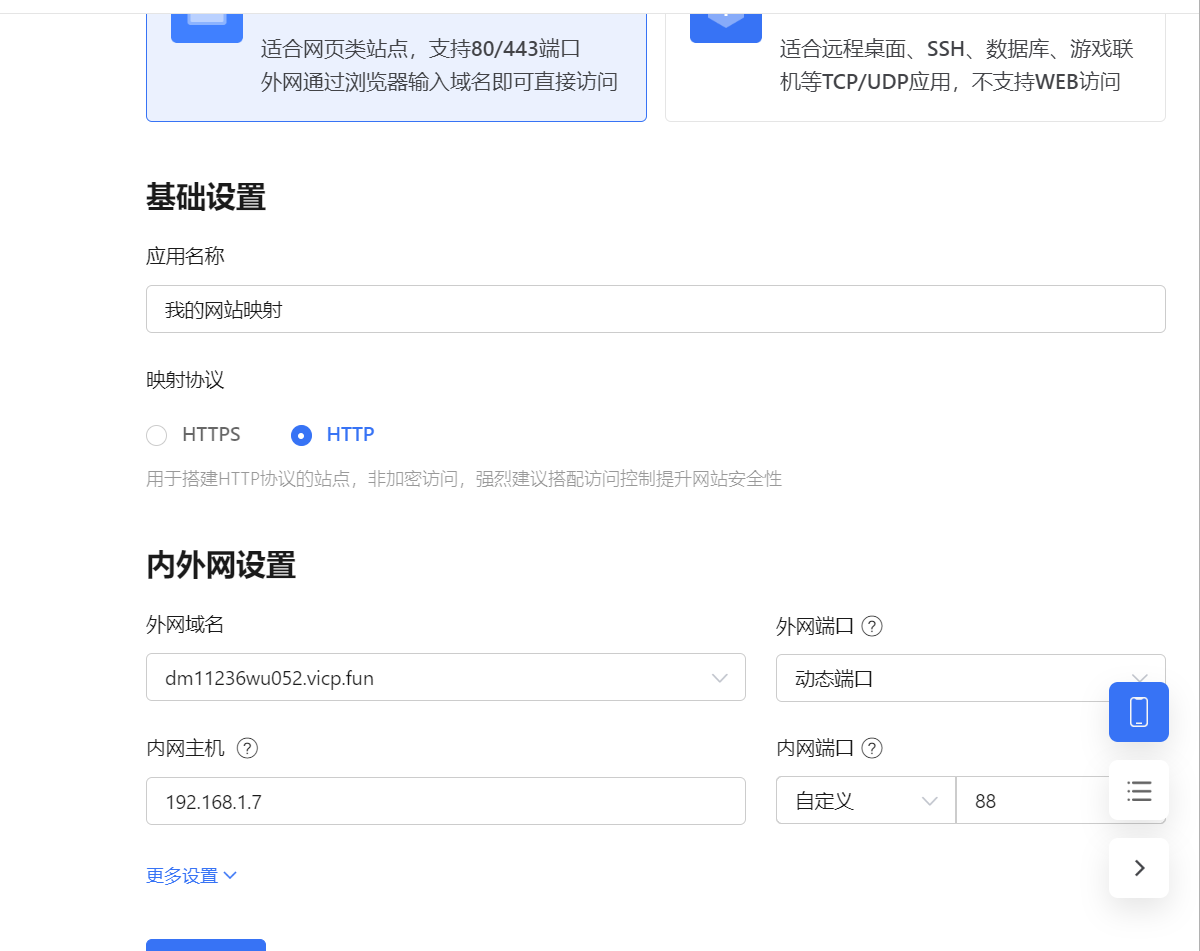Image resolution: width=1200 pixels, height=951 pixels.
Task: Click the floating list menu icon
Action: [x=1138, y=791]
